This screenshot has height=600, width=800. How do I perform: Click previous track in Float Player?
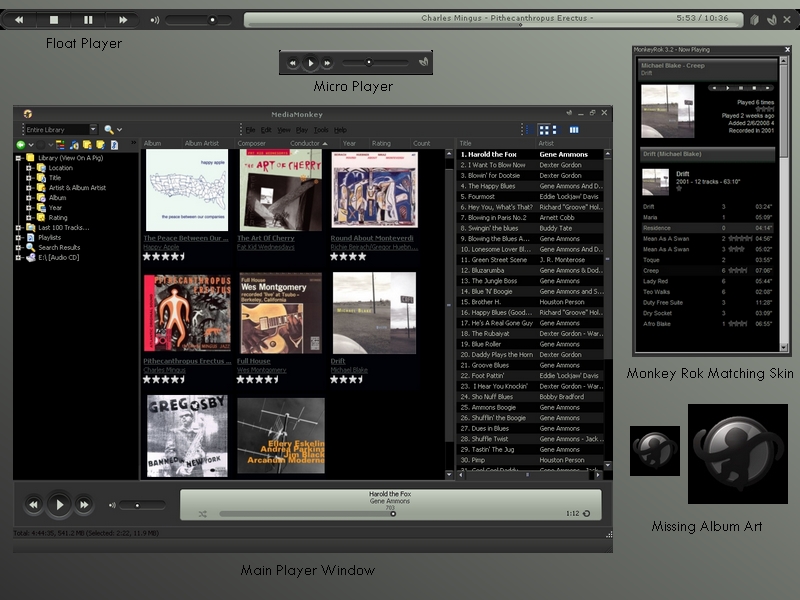click(19, 20)
